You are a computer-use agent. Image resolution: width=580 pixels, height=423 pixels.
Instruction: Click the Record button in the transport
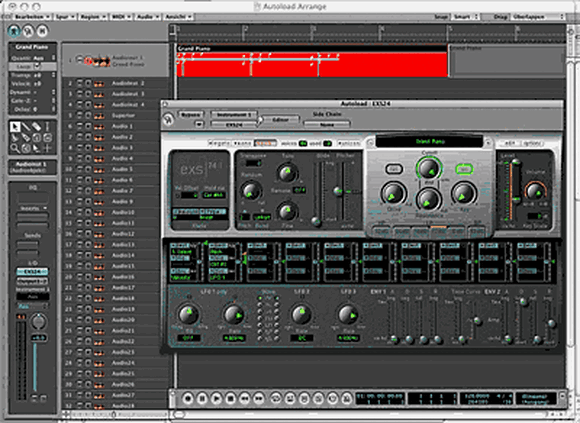click(188, 399)
